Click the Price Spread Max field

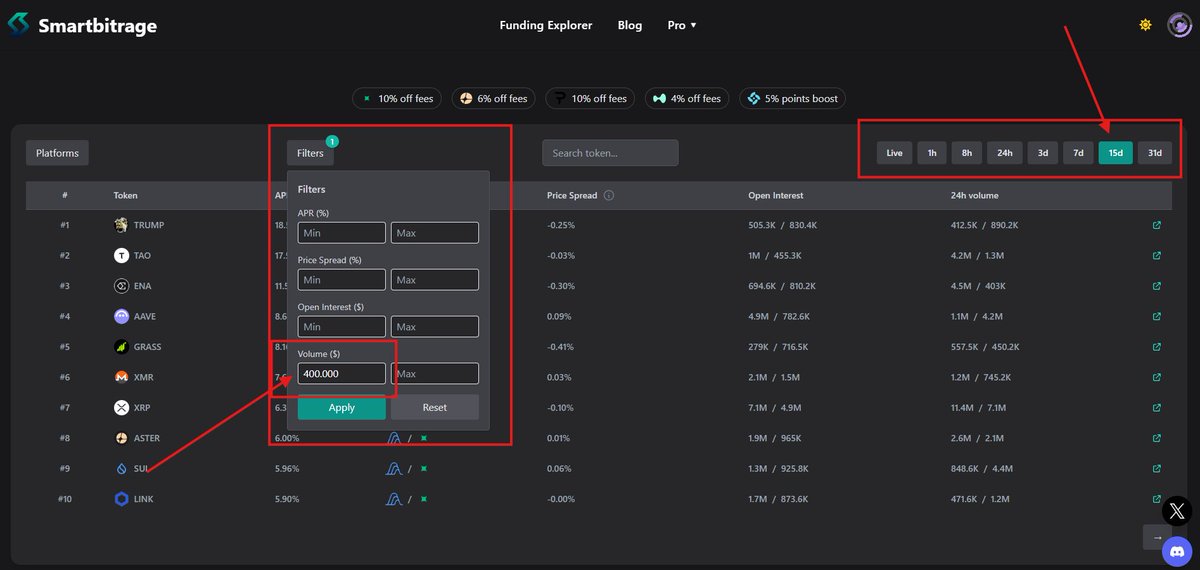tap(434, 280)
